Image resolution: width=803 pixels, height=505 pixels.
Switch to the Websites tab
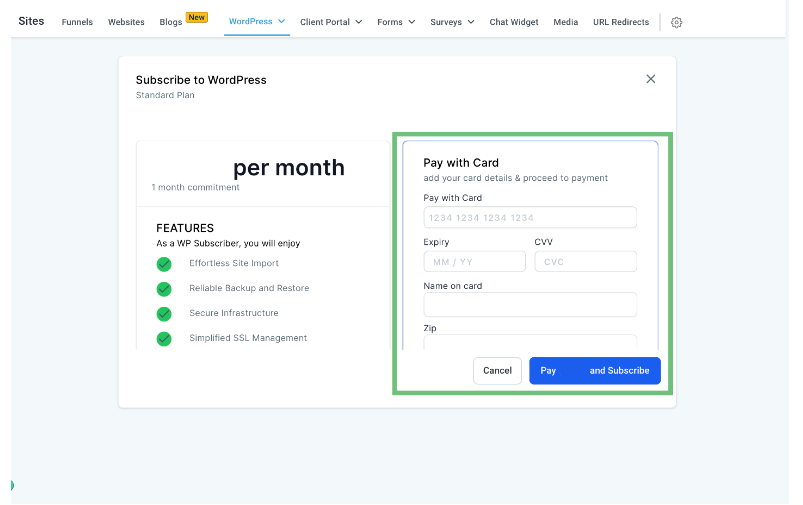pos(126,22)
